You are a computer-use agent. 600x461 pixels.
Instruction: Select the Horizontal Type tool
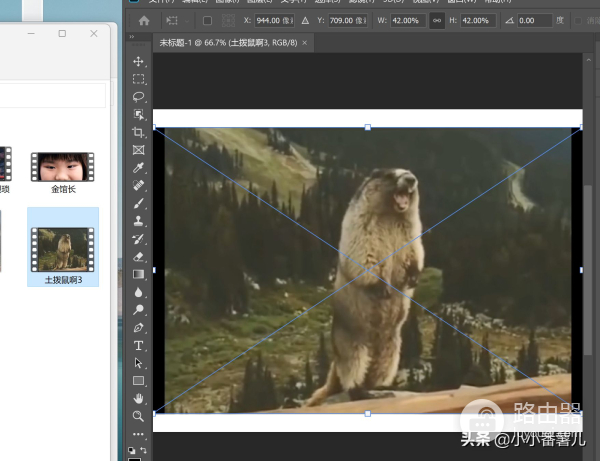point(139,345)
